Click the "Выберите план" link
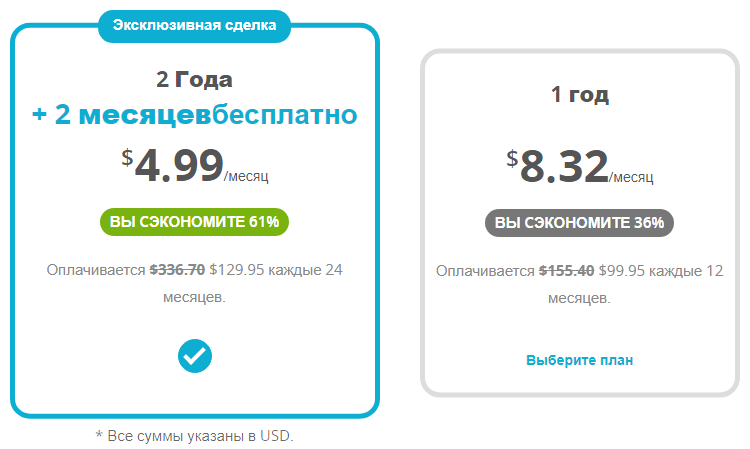Screen dimensions: 750x449 (x=579, y=360)
